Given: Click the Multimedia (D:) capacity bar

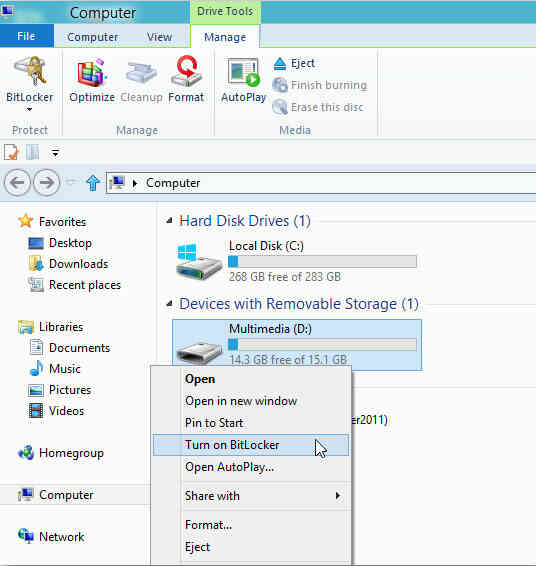Looking at the screenshot, I should point(322,344).
